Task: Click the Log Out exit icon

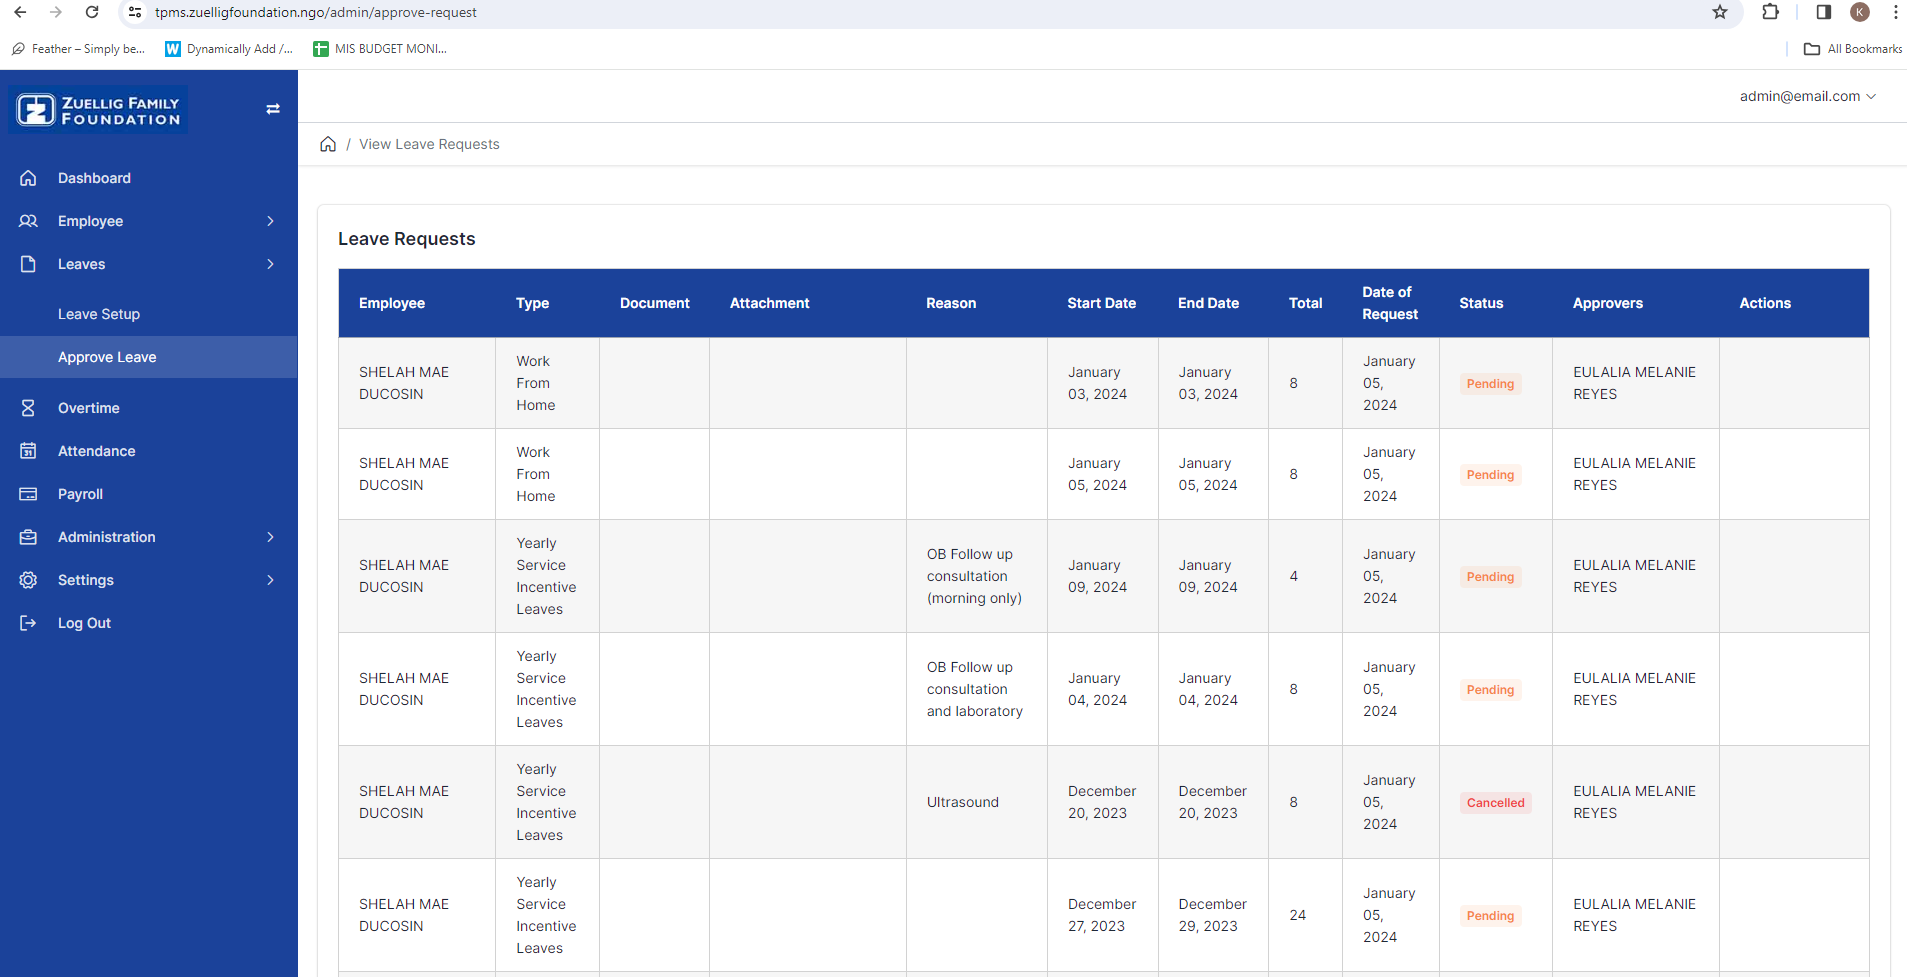Action: pyautogui.click(x=28, y=623)
